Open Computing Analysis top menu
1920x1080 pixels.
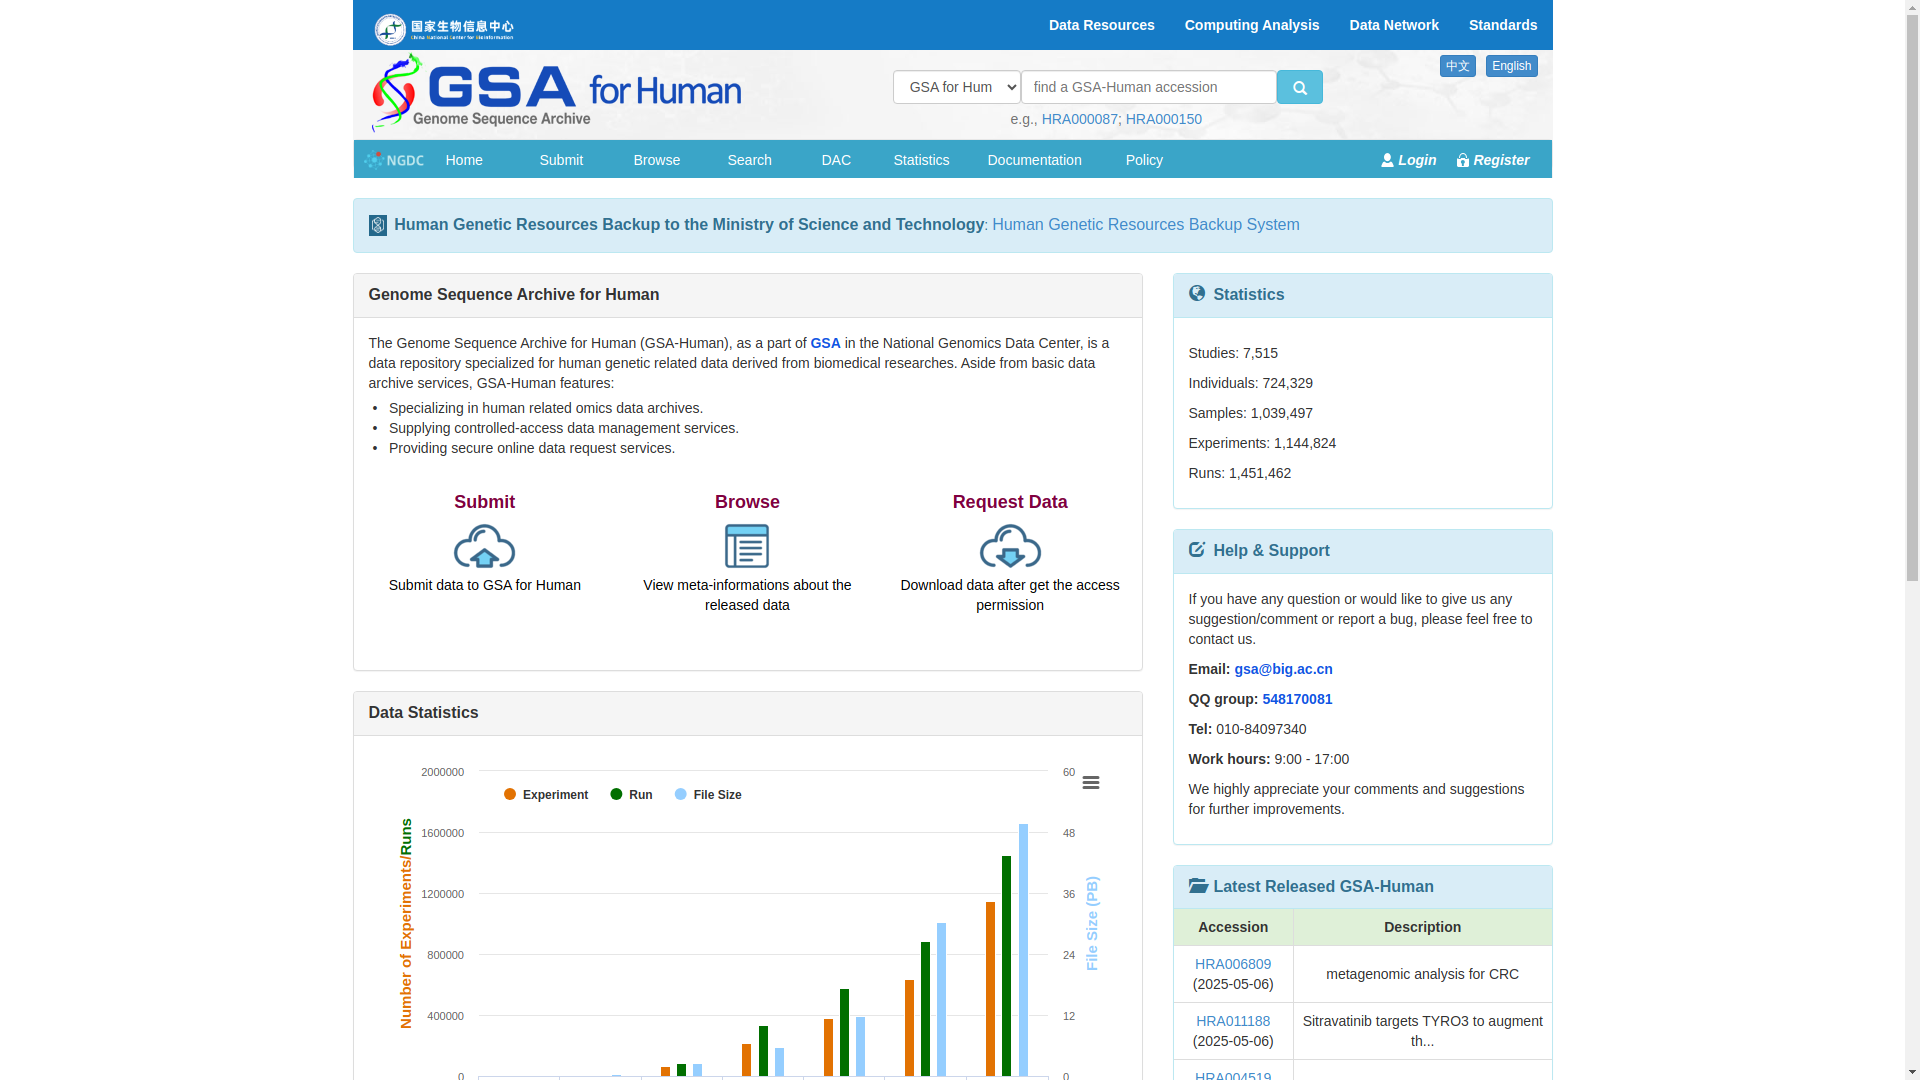(1252, 25)
